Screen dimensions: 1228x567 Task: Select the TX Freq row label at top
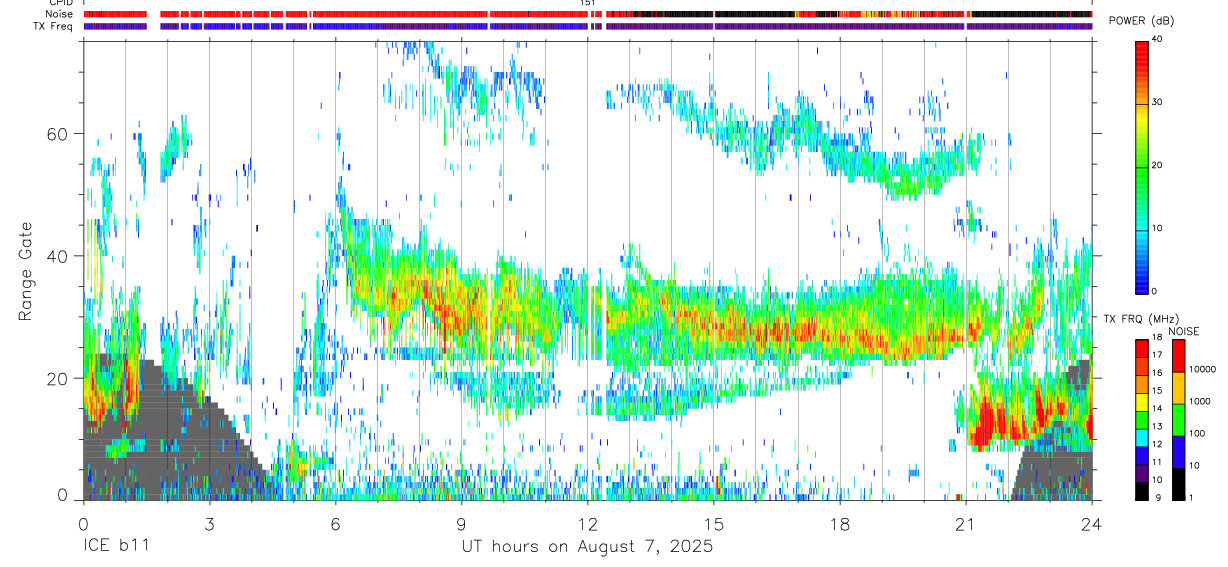click(x=53, y=26)
